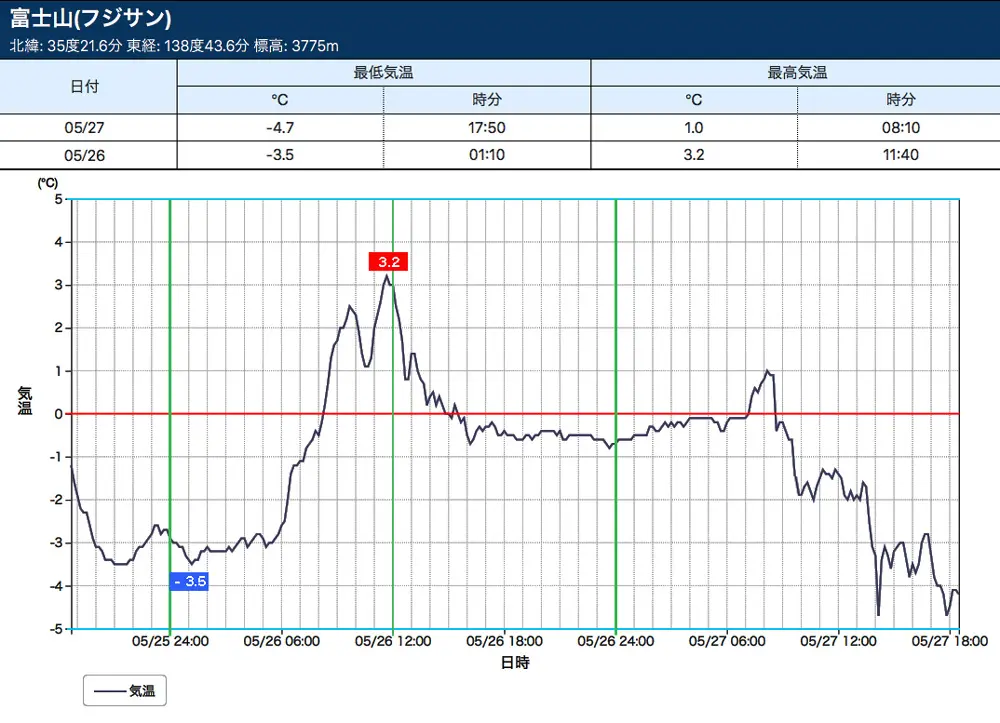Click the 日時 x-axis title
Image resolution: width=1000 pixels, height=723 pixels.
515,663
